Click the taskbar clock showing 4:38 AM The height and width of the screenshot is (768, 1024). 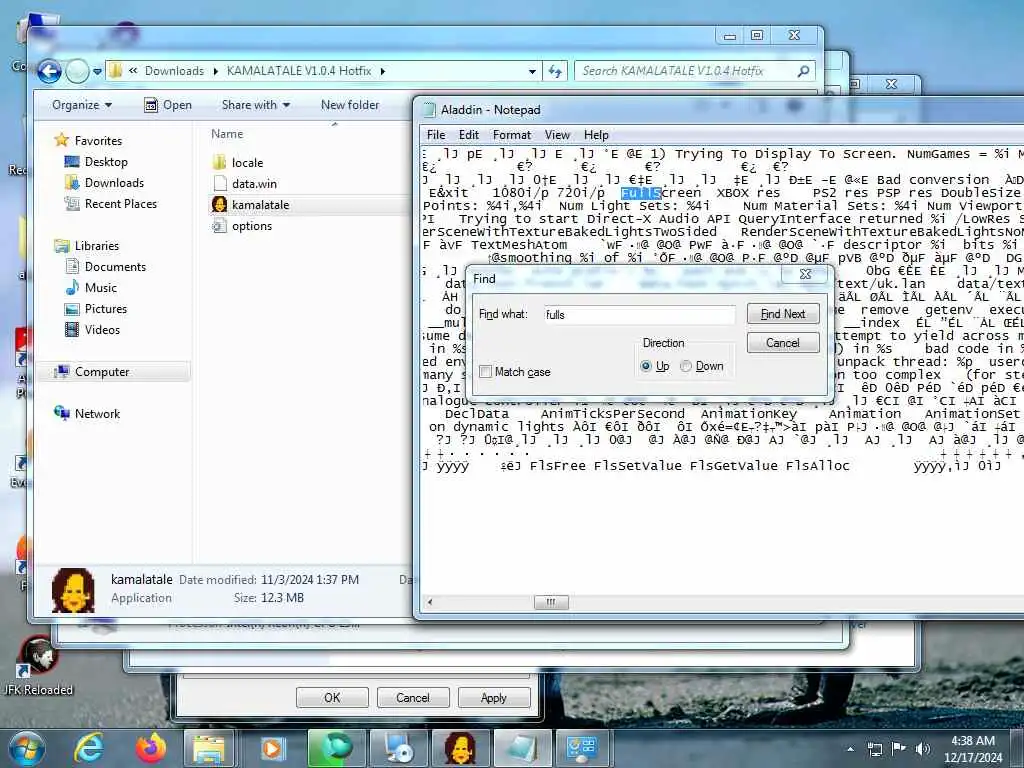coord(973,749)
